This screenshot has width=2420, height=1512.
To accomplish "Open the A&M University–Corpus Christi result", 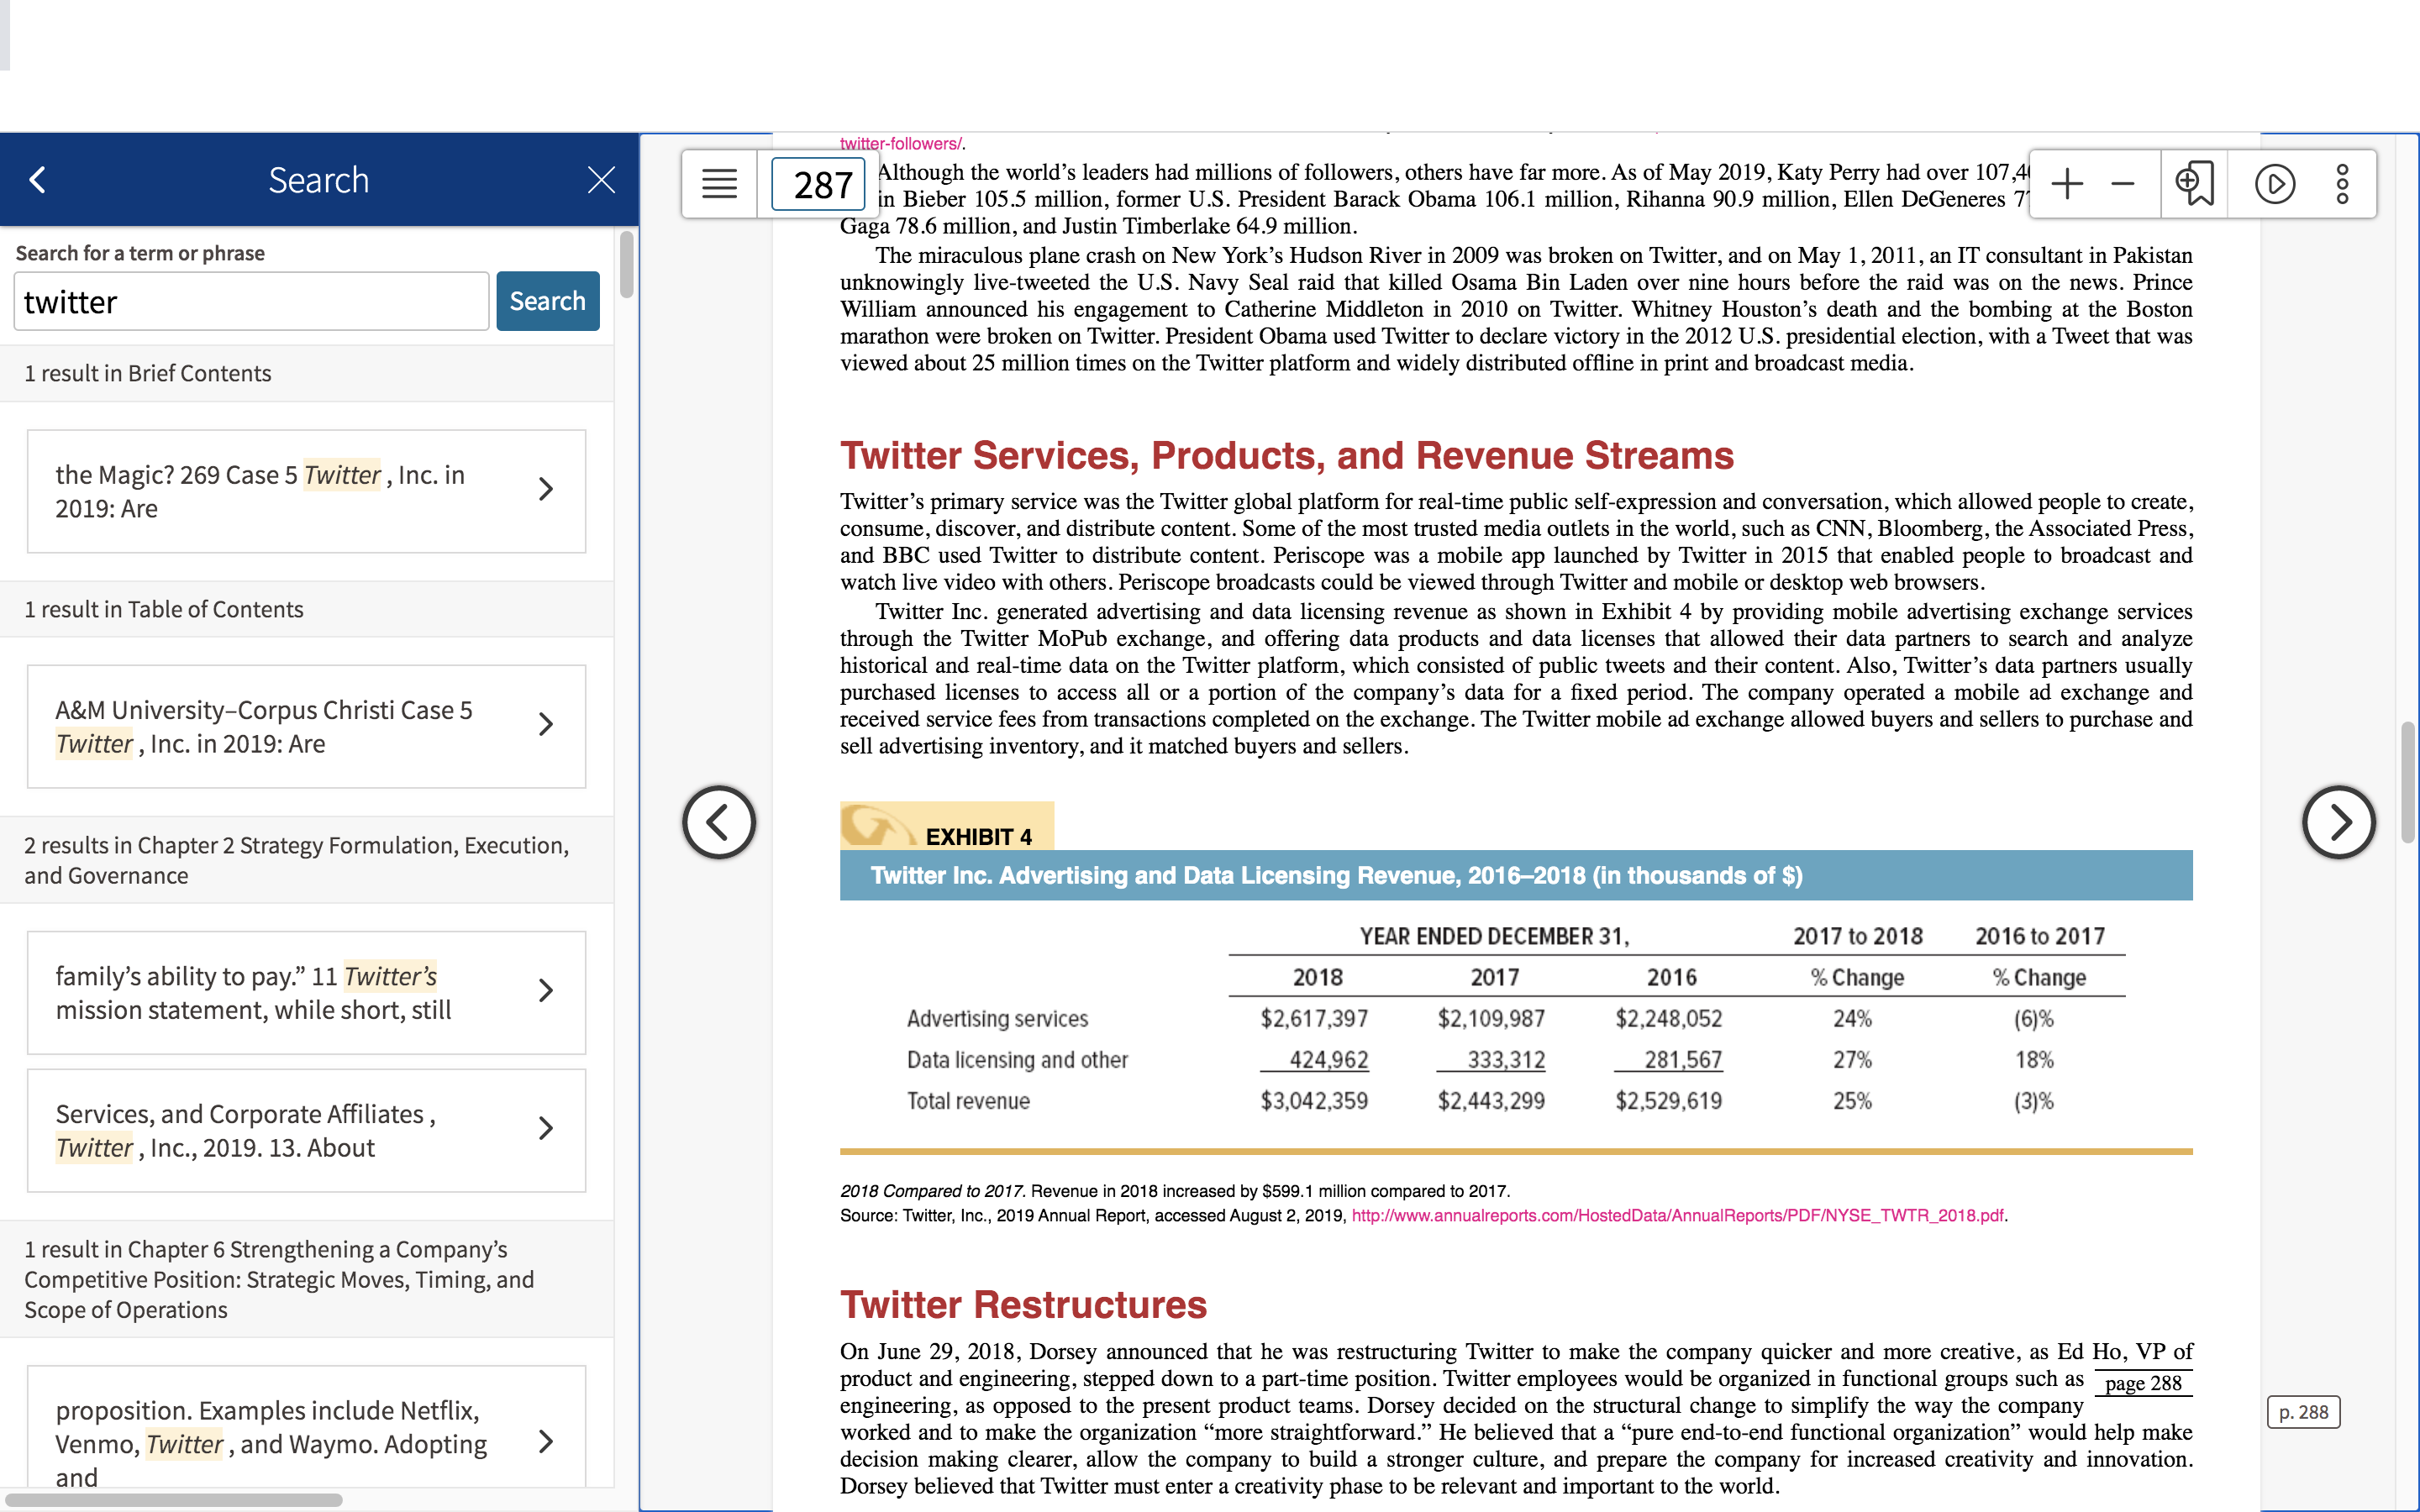I will (306, 726).
